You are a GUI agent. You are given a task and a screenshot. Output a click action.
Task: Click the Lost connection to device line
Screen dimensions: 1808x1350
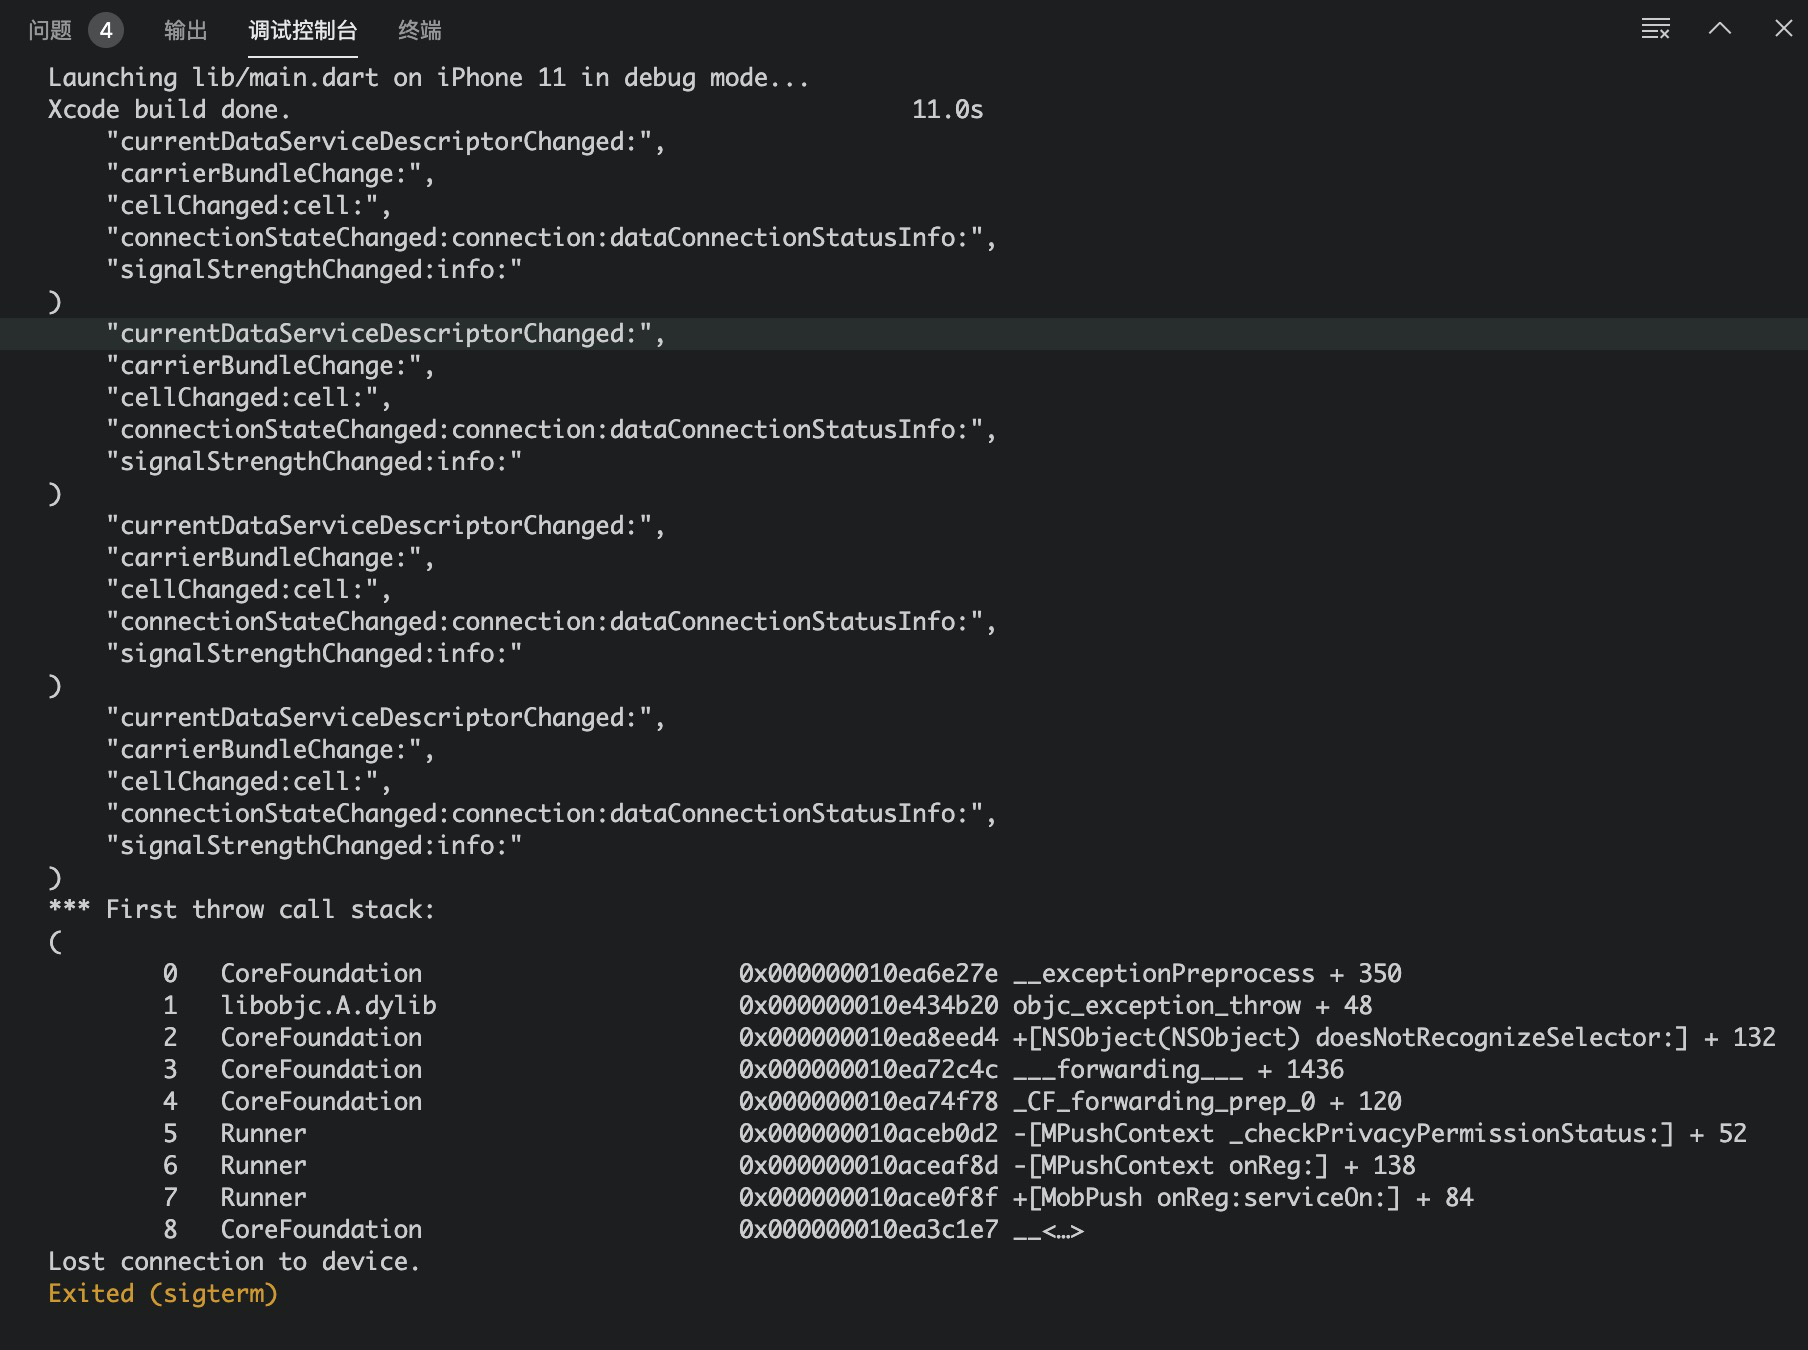point(233,1261)
